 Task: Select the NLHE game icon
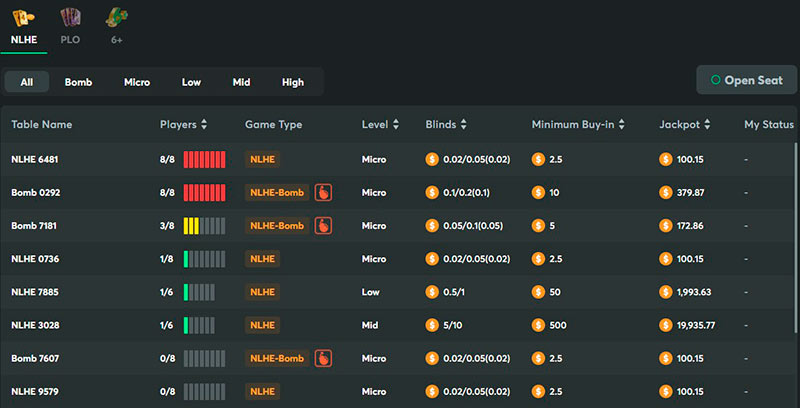(23, 17)
